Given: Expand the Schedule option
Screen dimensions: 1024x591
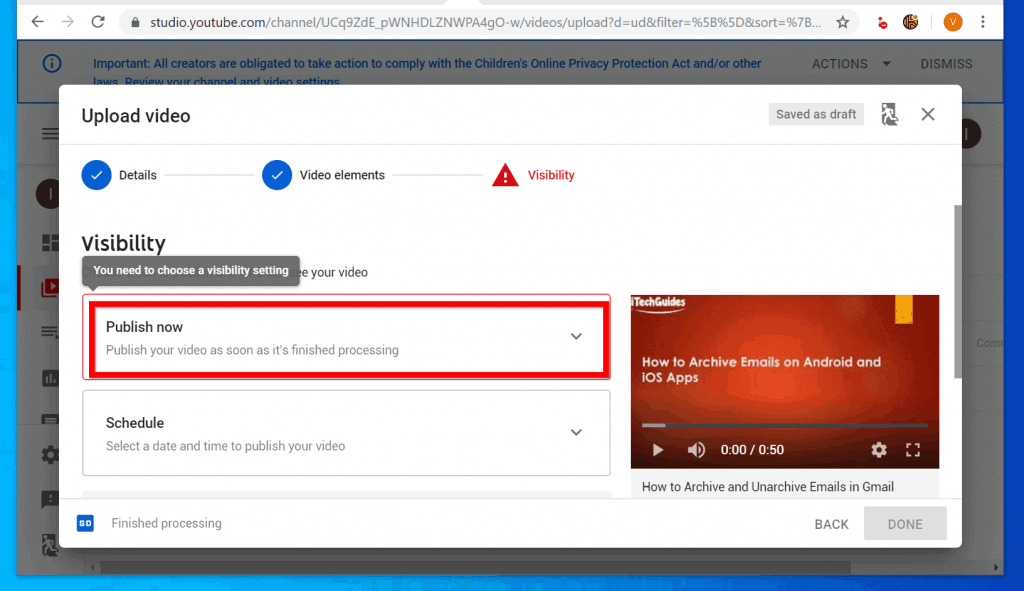Looking at the screenshot, I should tap(346, 433).
